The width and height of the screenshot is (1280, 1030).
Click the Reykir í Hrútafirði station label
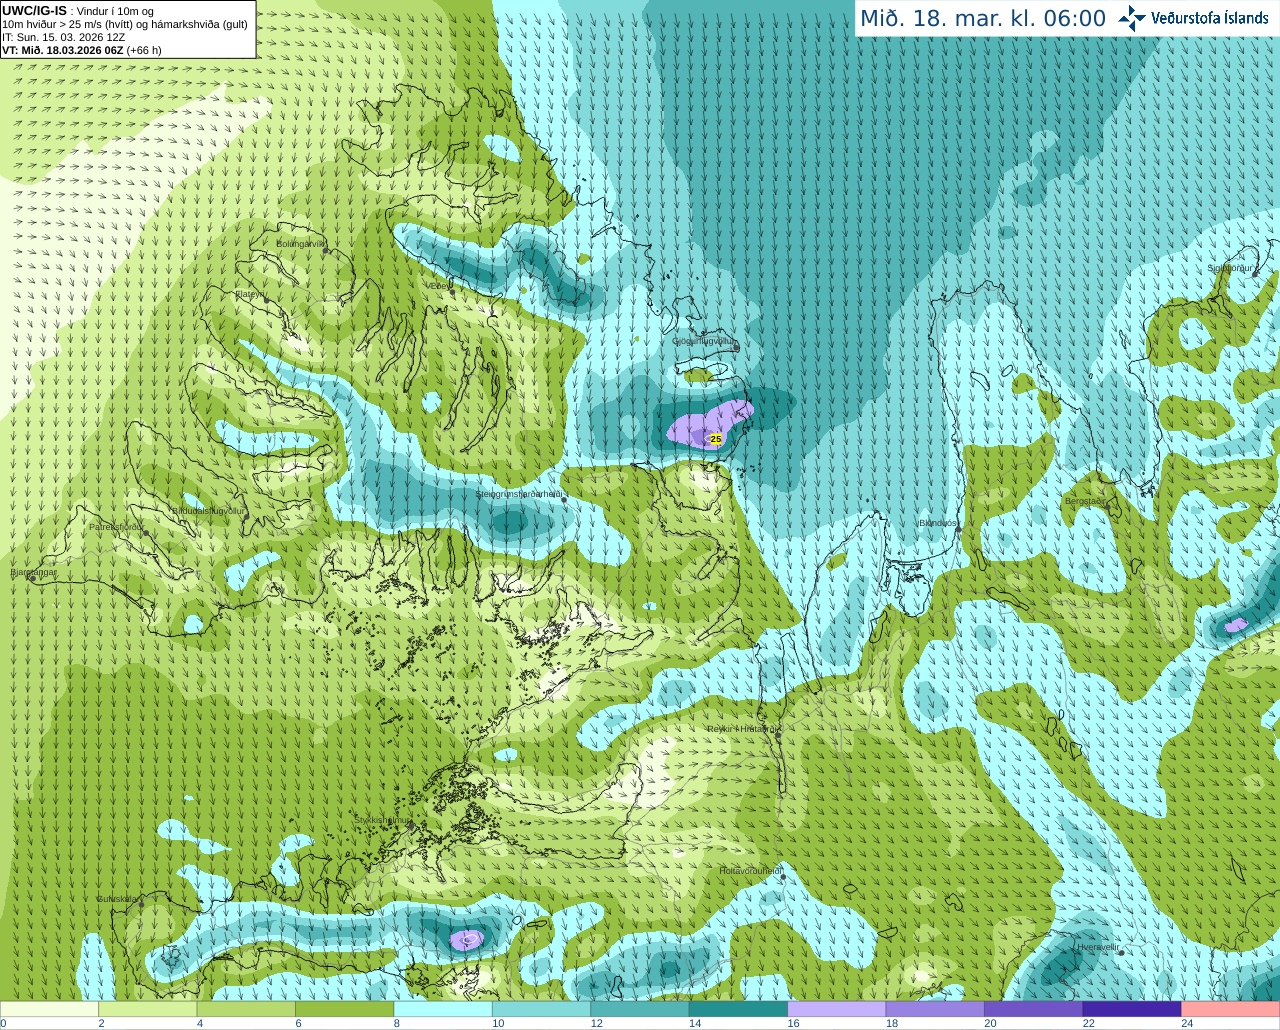point(741,729)
